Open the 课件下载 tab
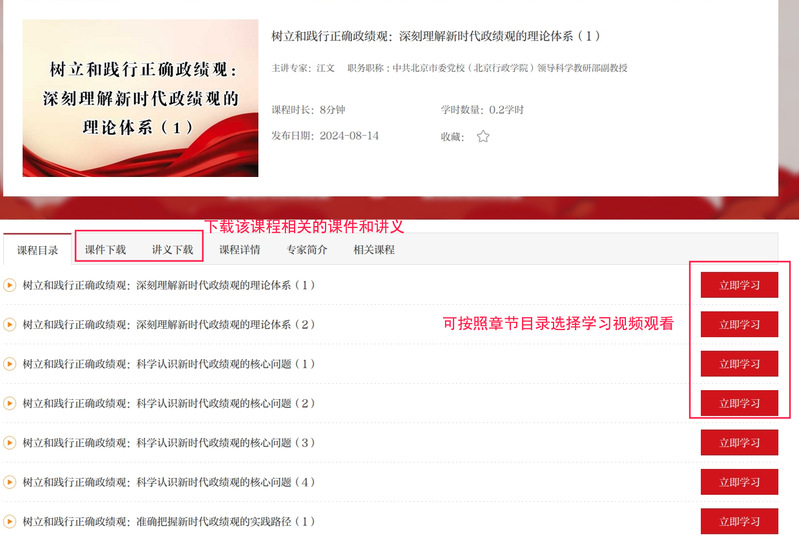Image resolution: width=799 pixels, height=540 pixels. pyautogui.click(x=105, y=250)
